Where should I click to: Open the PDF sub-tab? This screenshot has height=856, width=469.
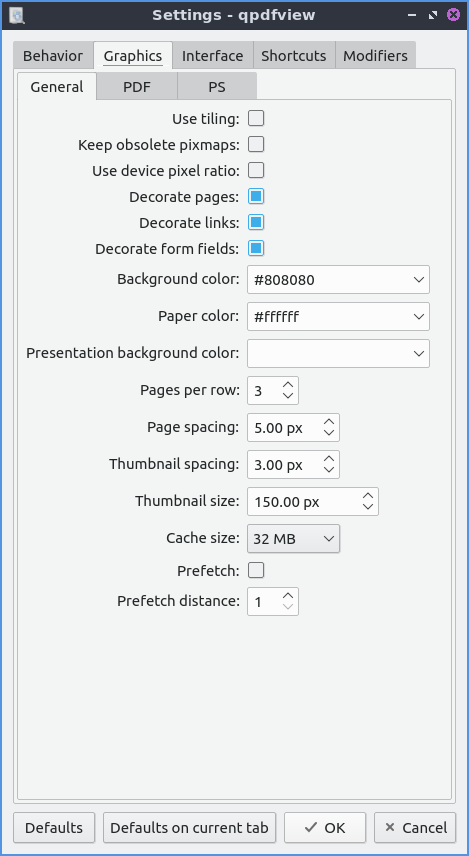click(137, 87)
